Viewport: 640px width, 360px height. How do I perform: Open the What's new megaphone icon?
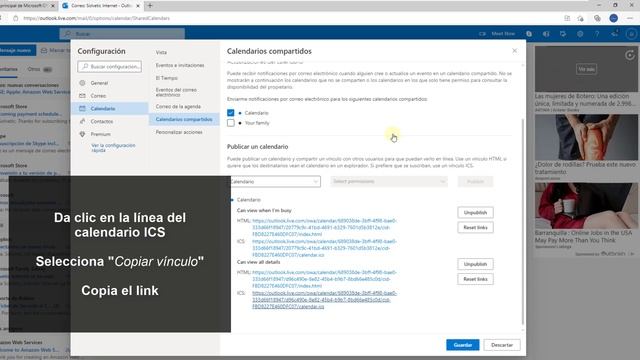click(614, 34)
